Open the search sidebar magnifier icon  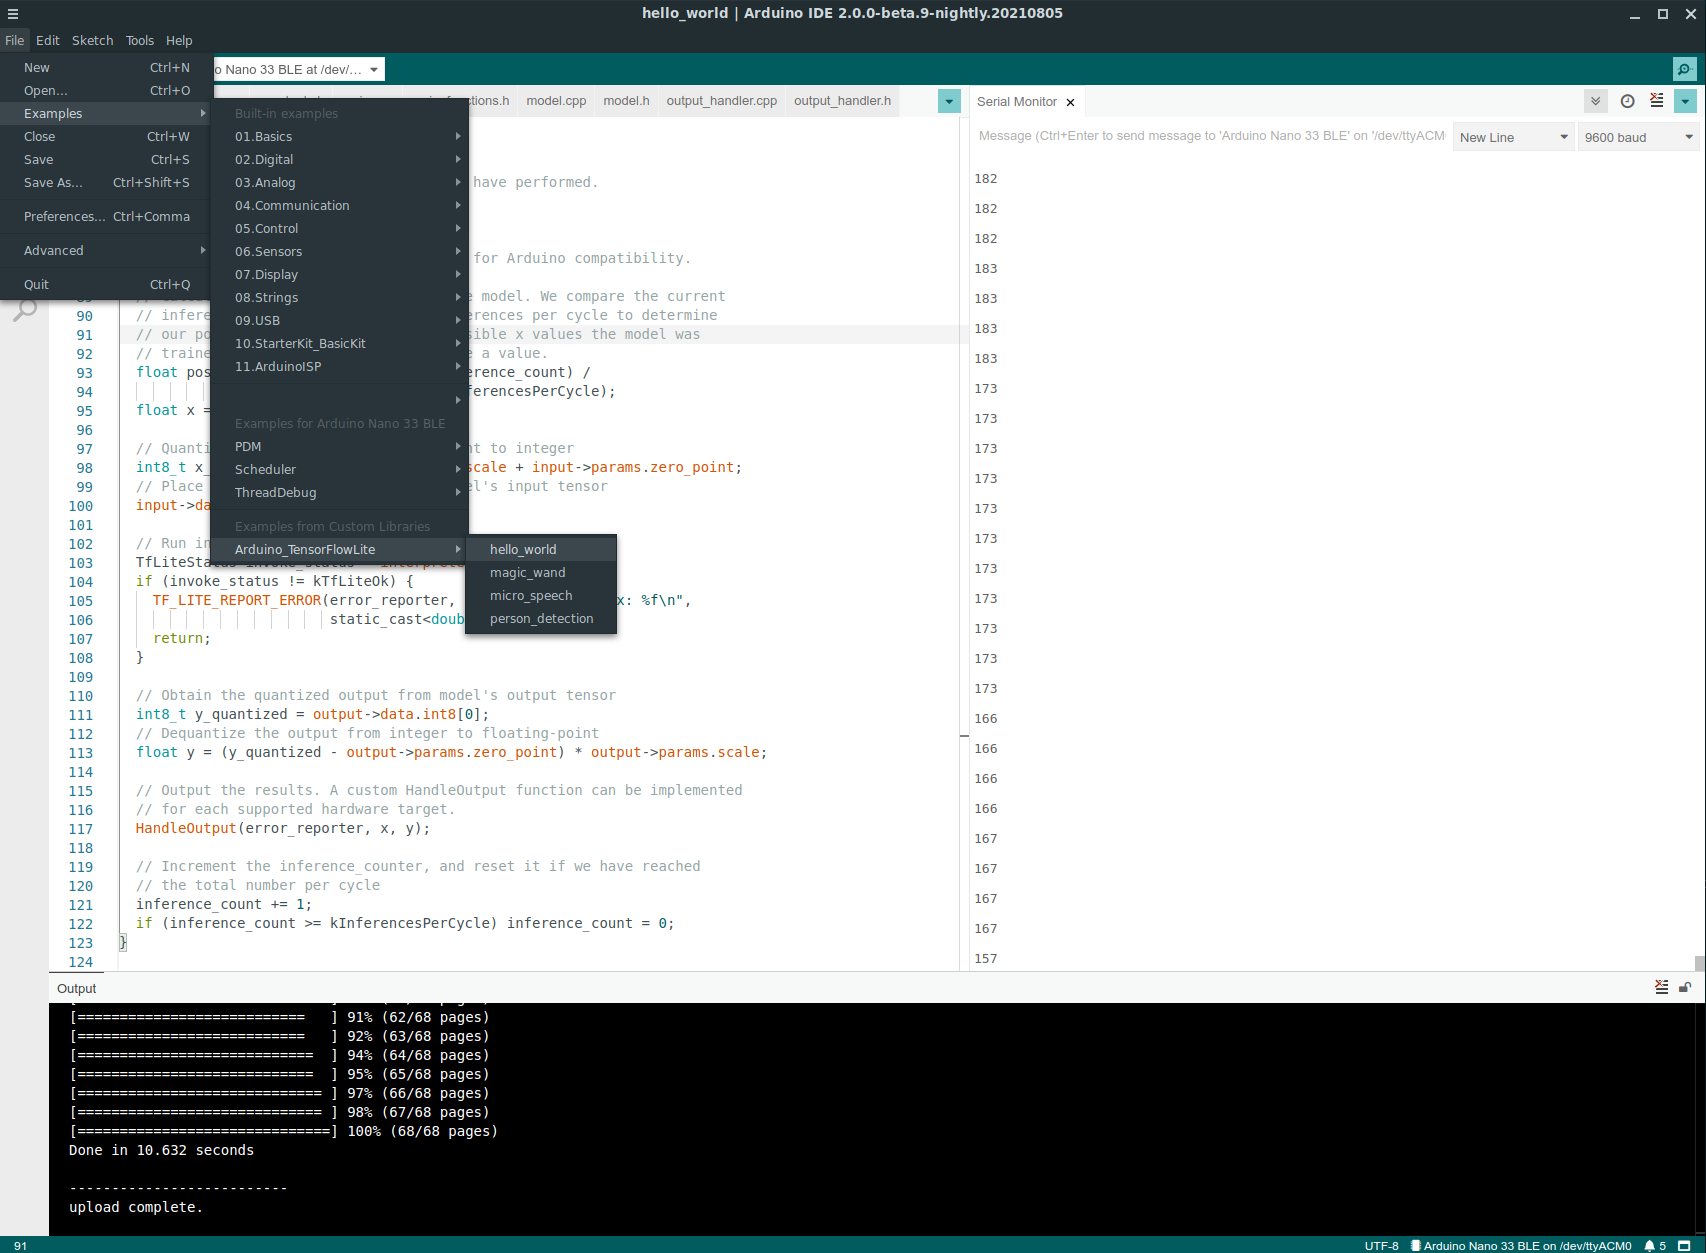(25, 311)
